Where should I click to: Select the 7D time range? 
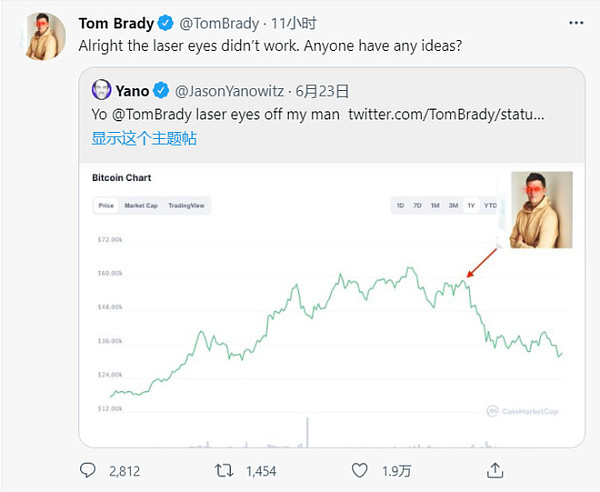coord(417,205)
